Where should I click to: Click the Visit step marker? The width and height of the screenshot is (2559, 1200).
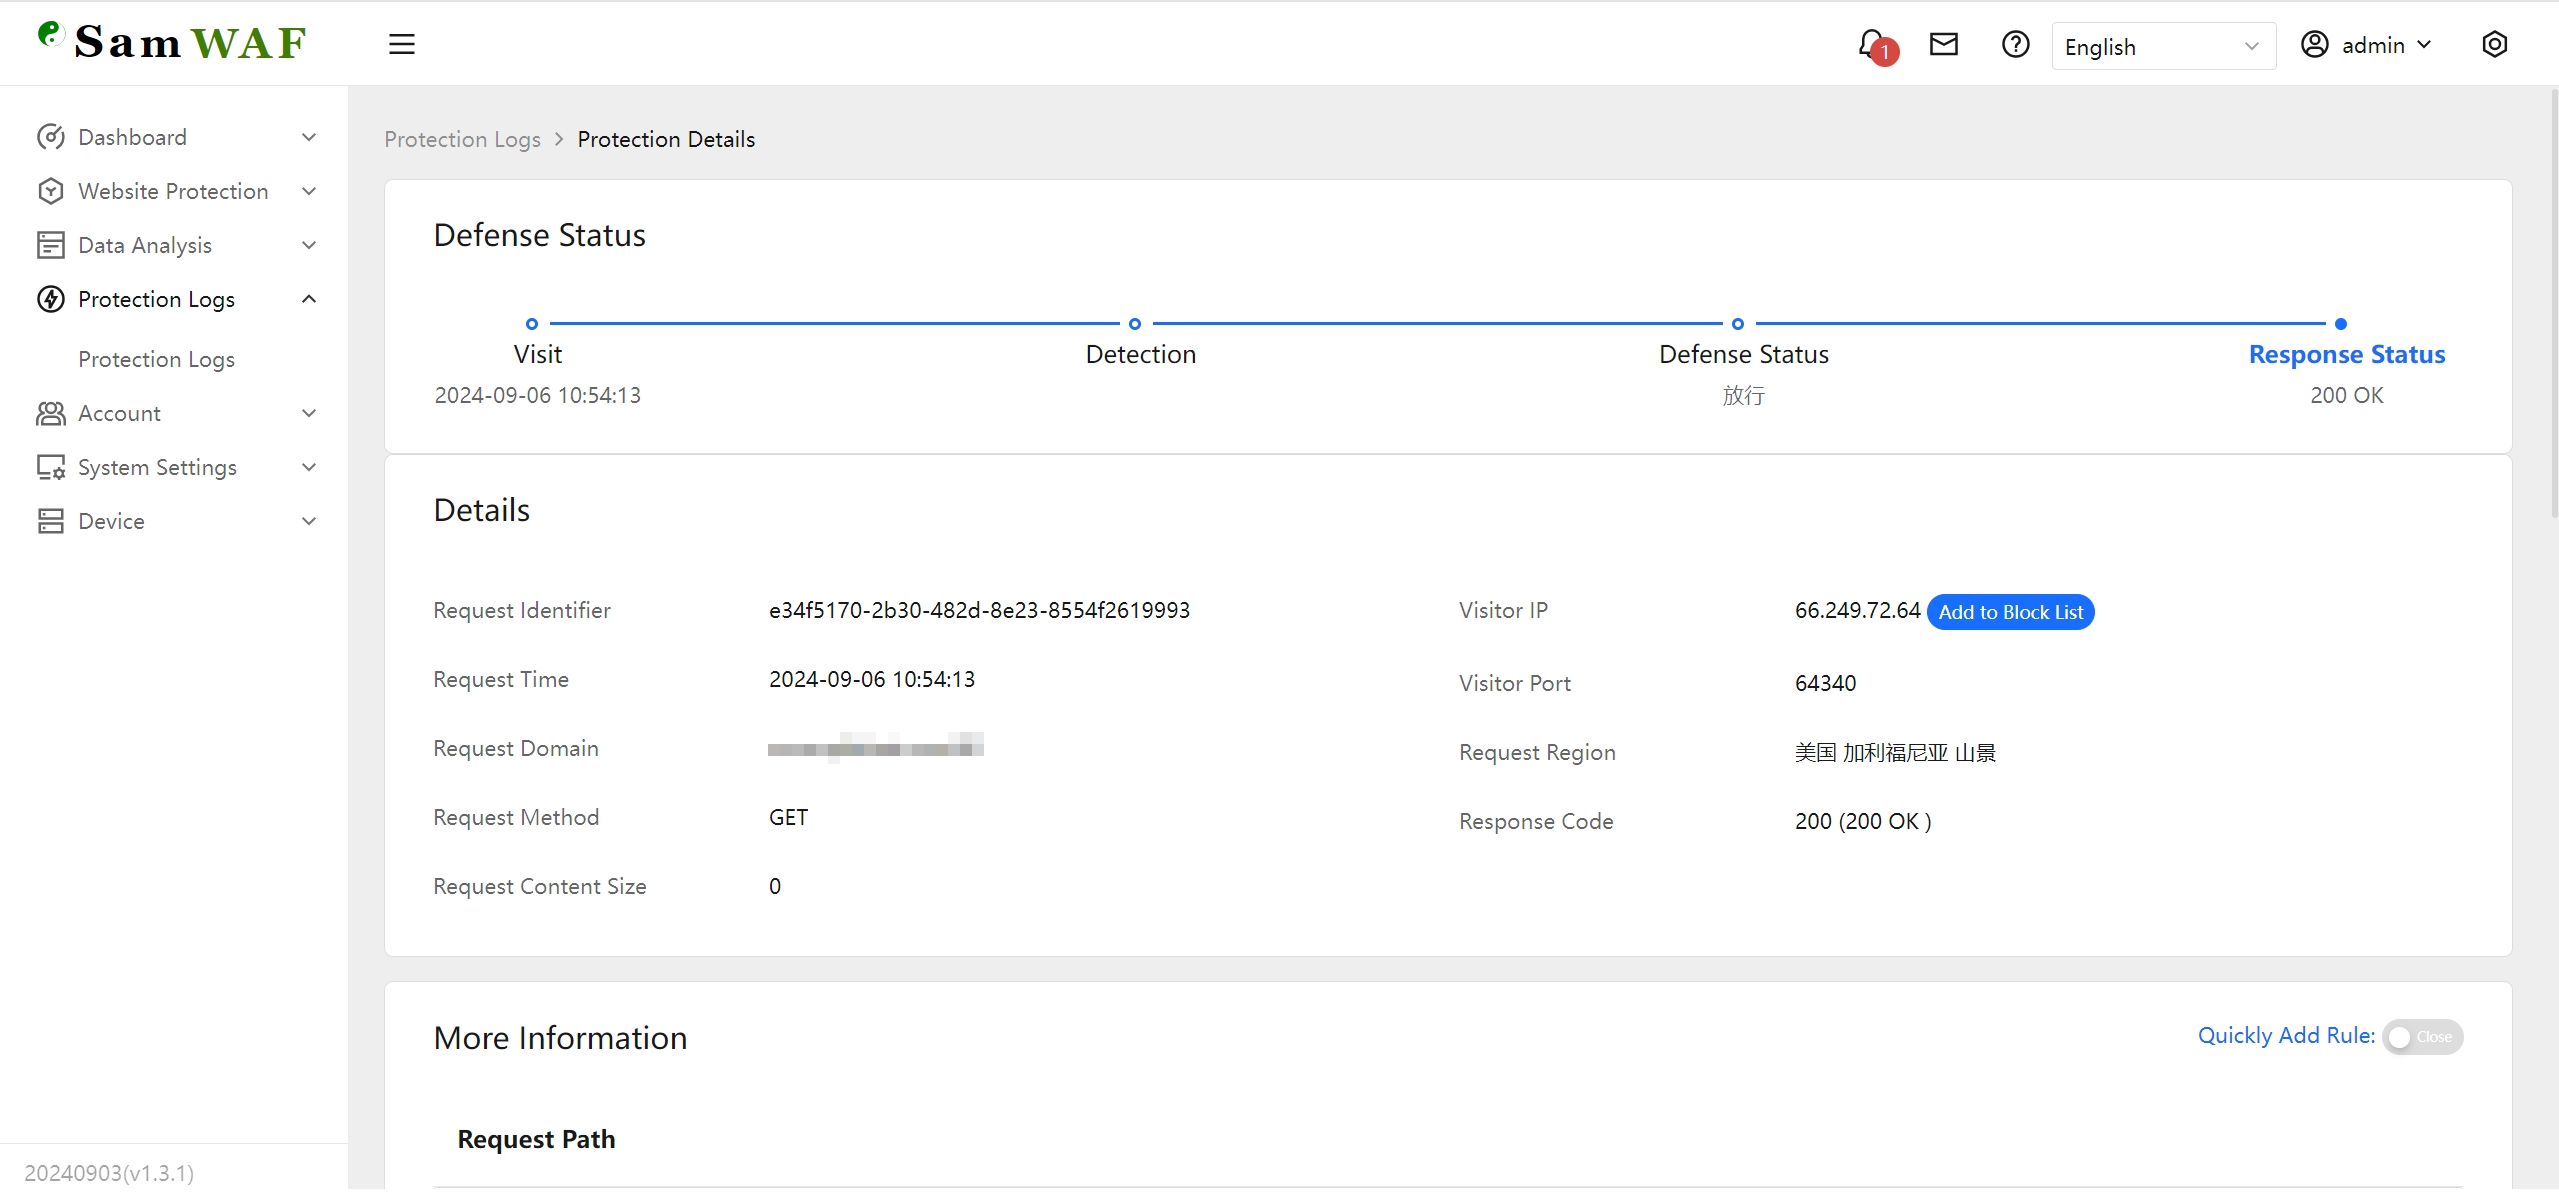pyautogui.click(x=532, y=324)
